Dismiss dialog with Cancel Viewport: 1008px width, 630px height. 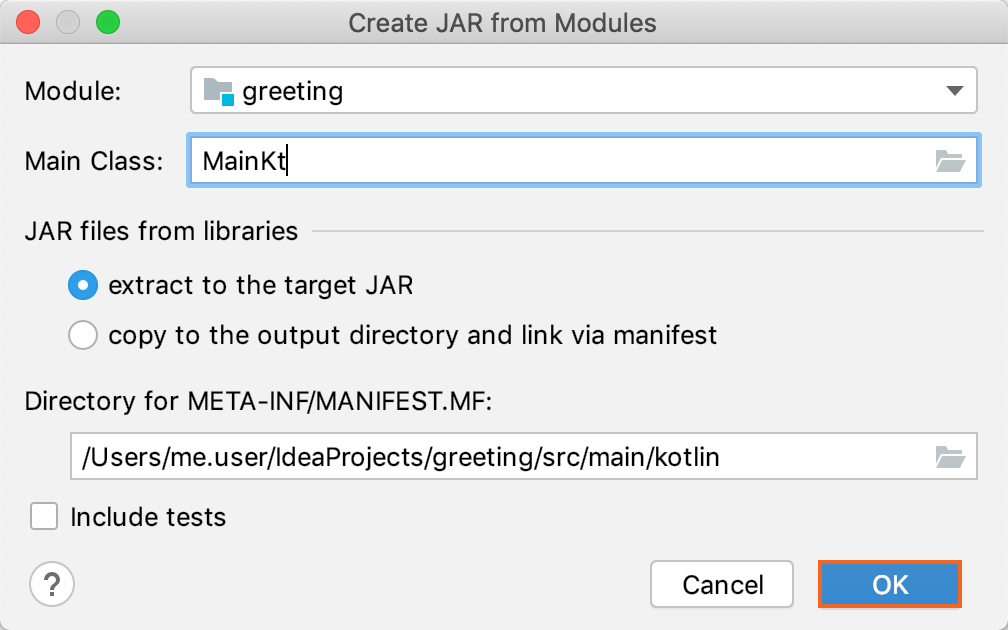pyautogui.click(x=722, y=584)
